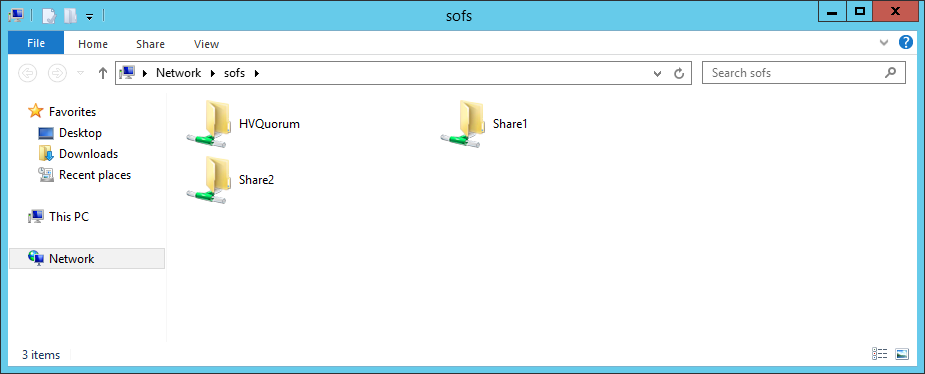Viewport: 925px width, 374px height.
Task: Select the Share2 network folder icon
Action: (x=209, y=181)
